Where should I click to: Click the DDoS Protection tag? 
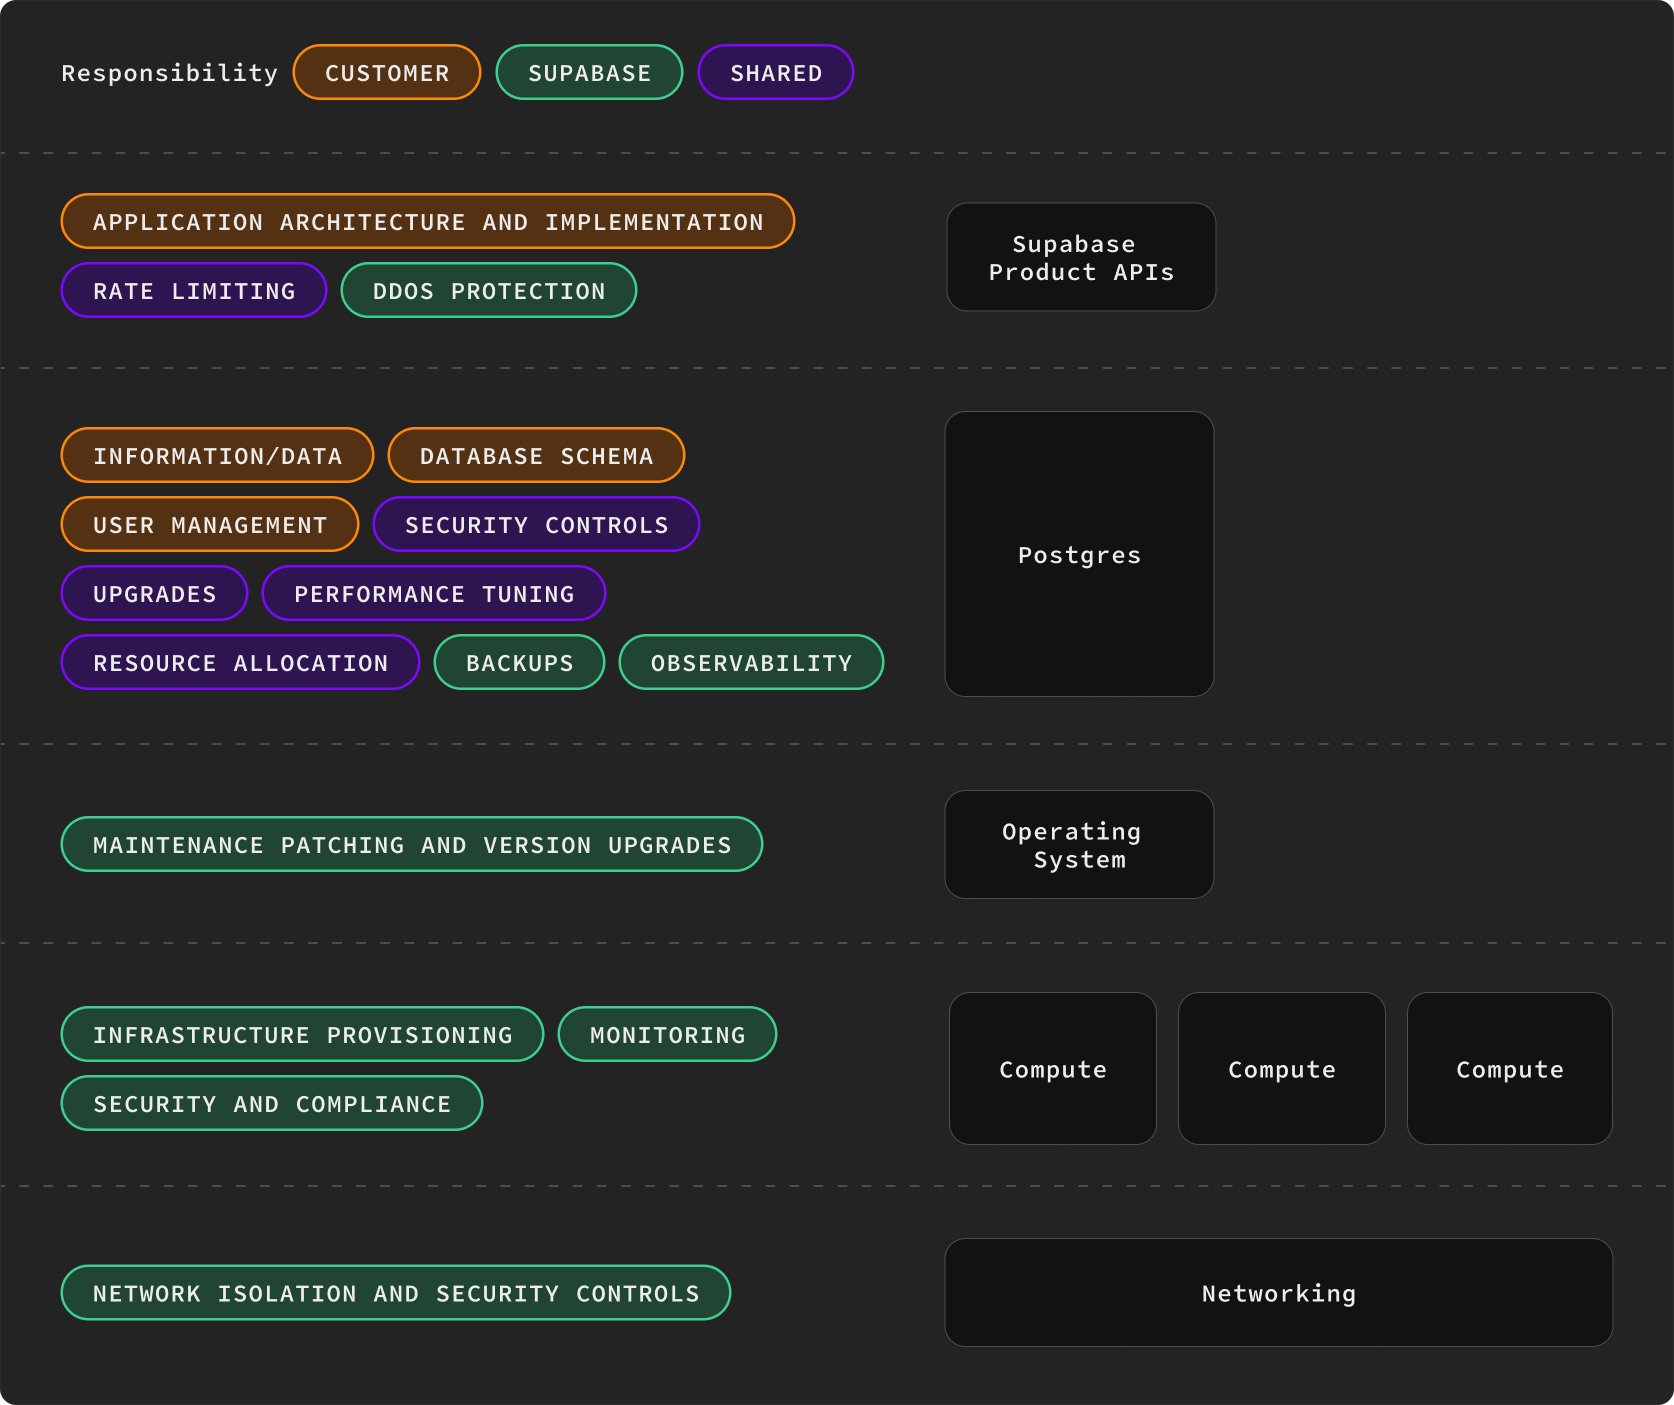tap(489, 291)
